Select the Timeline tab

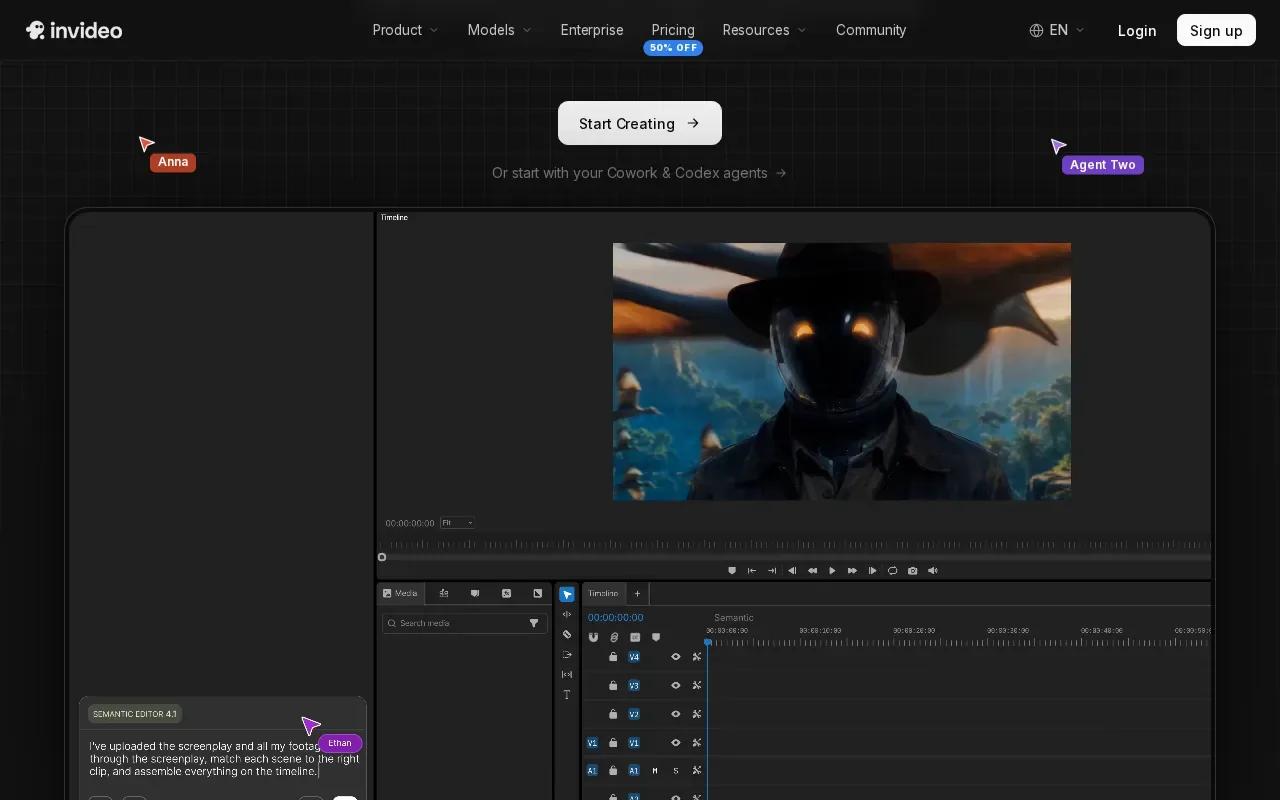603,593
